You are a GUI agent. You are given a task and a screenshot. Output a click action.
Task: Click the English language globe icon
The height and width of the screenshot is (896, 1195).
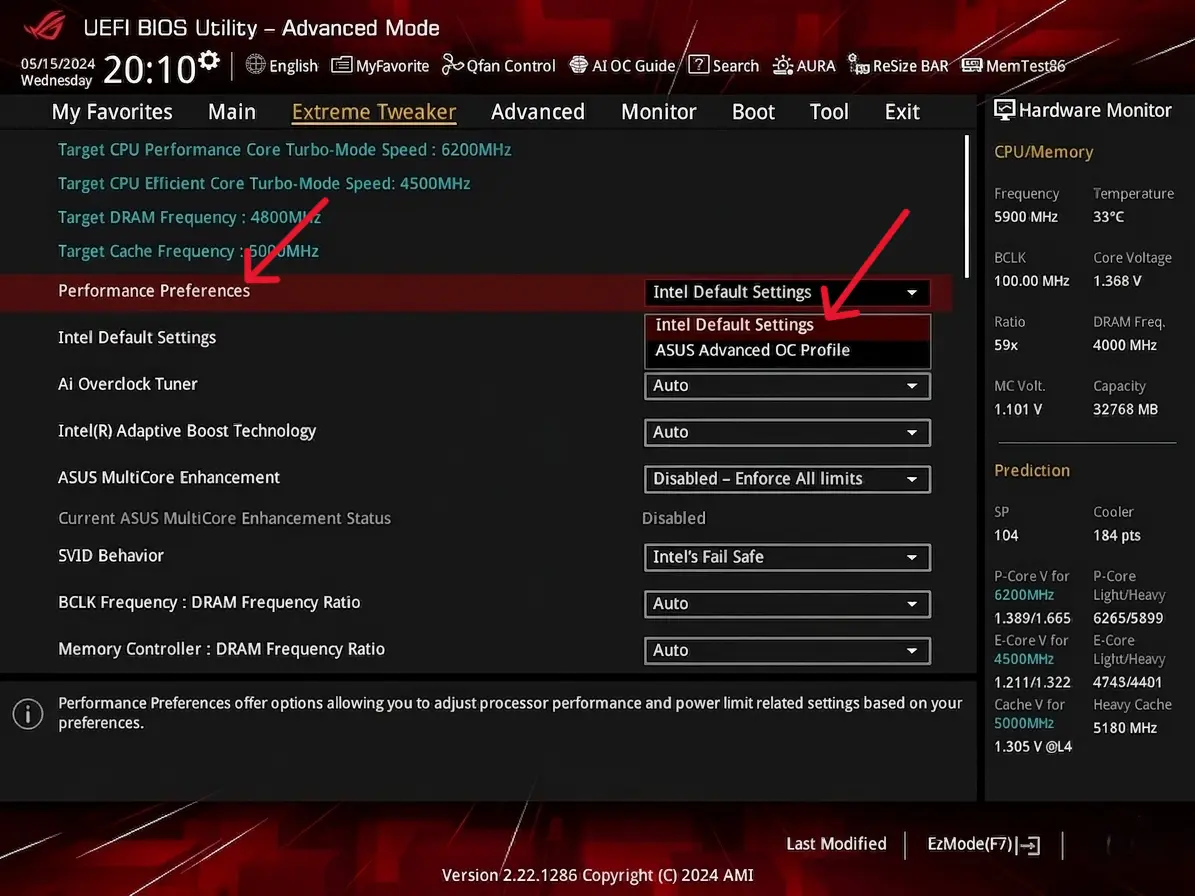point(255,65)
